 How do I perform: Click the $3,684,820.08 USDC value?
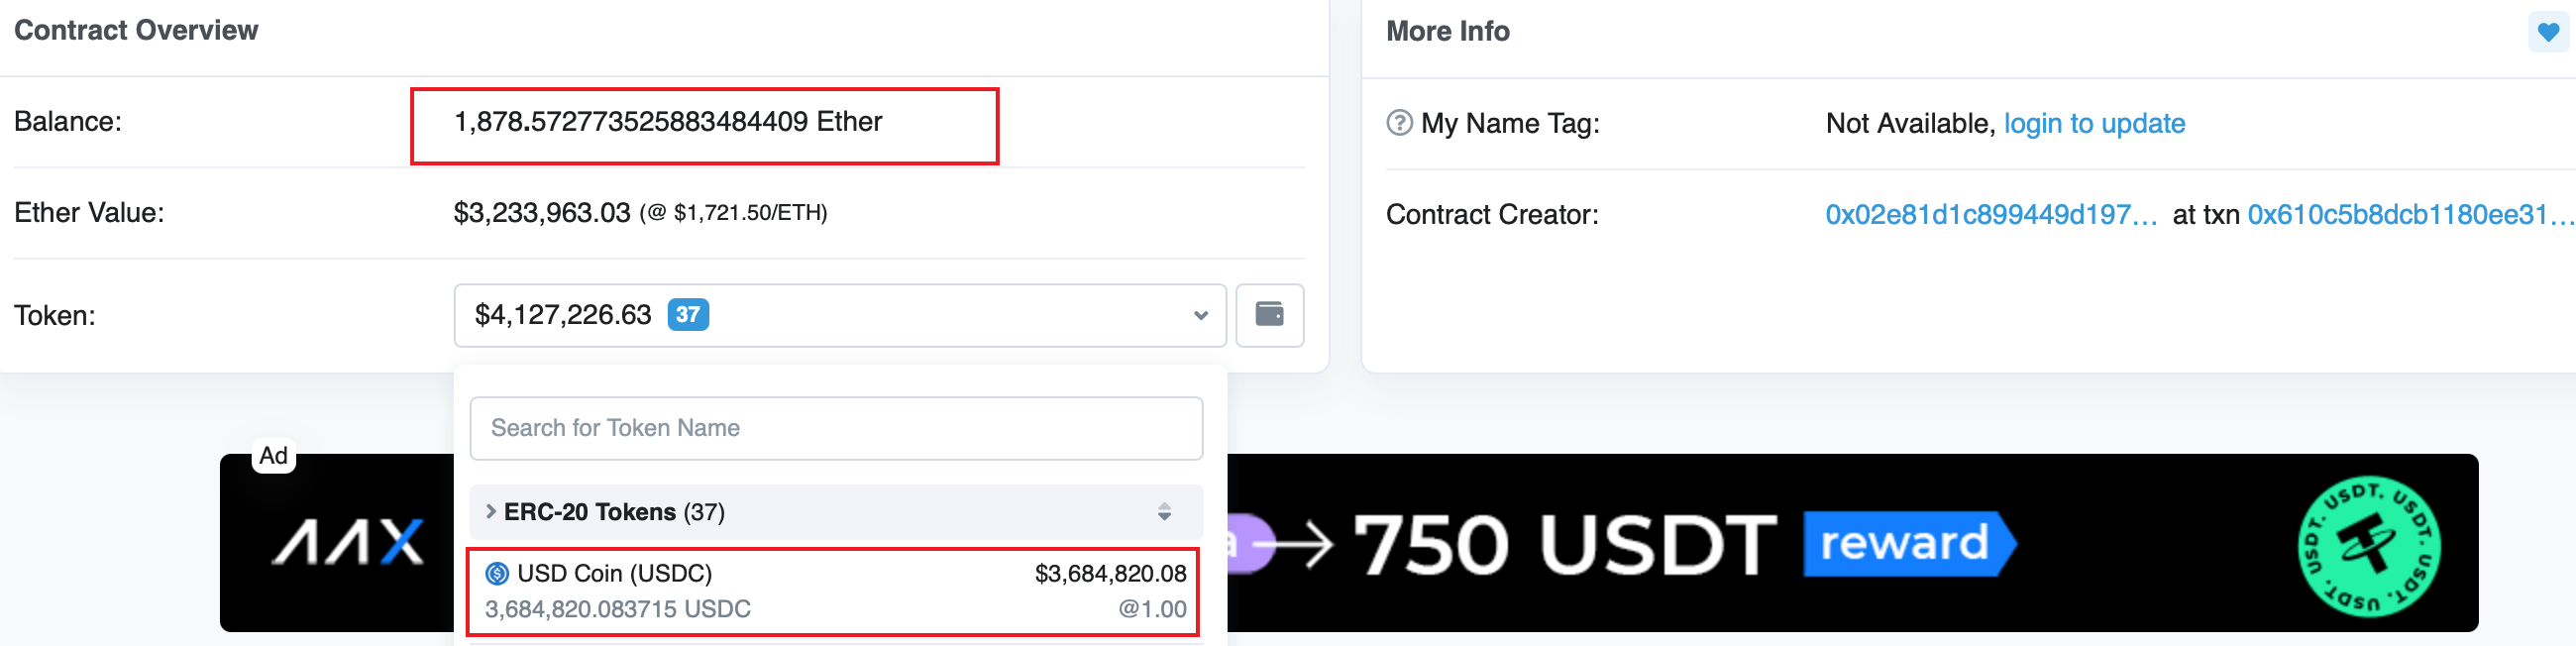[1110, 574]
